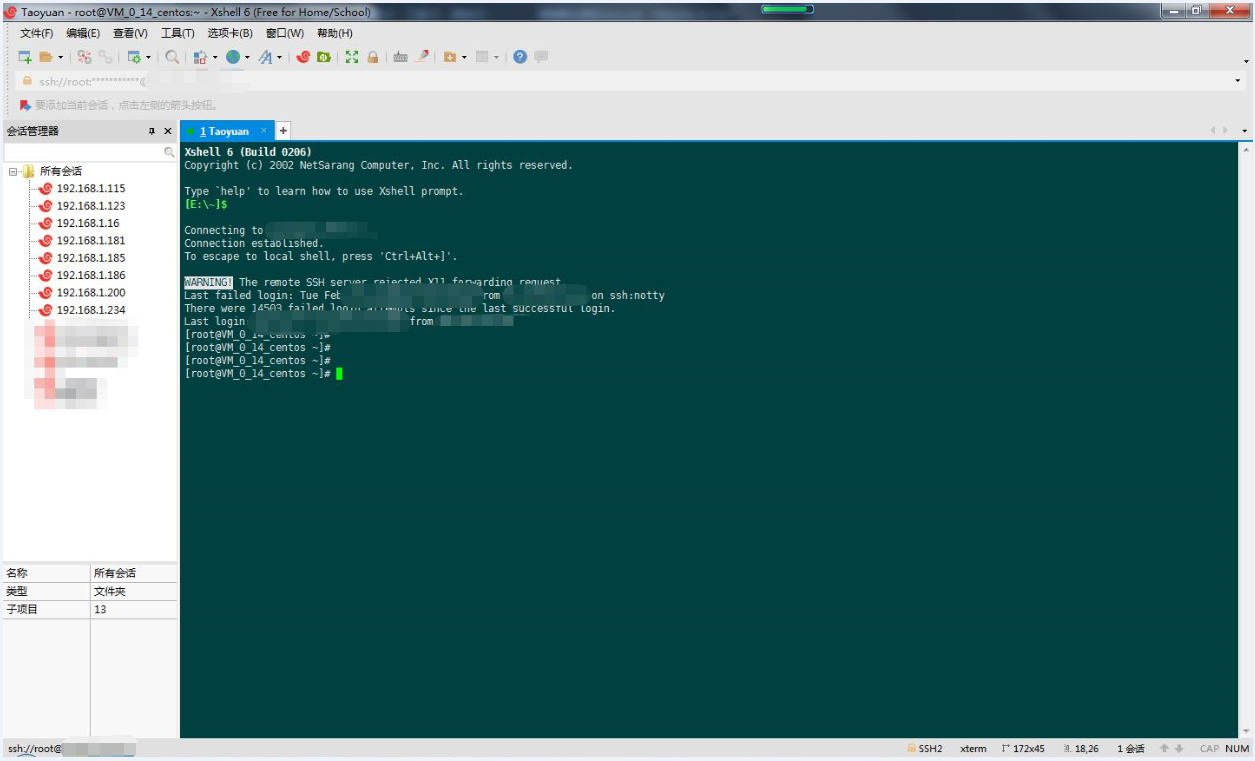Screen dimensions: 1255x761
Task: Open dropdown next to properties gear icon
Action: 148,58
